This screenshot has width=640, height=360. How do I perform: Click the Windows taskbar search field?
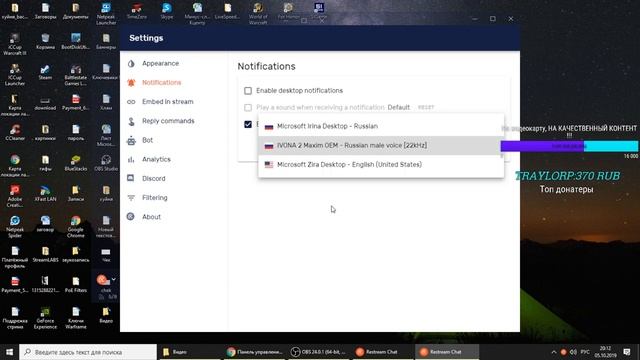pos(88,352)
